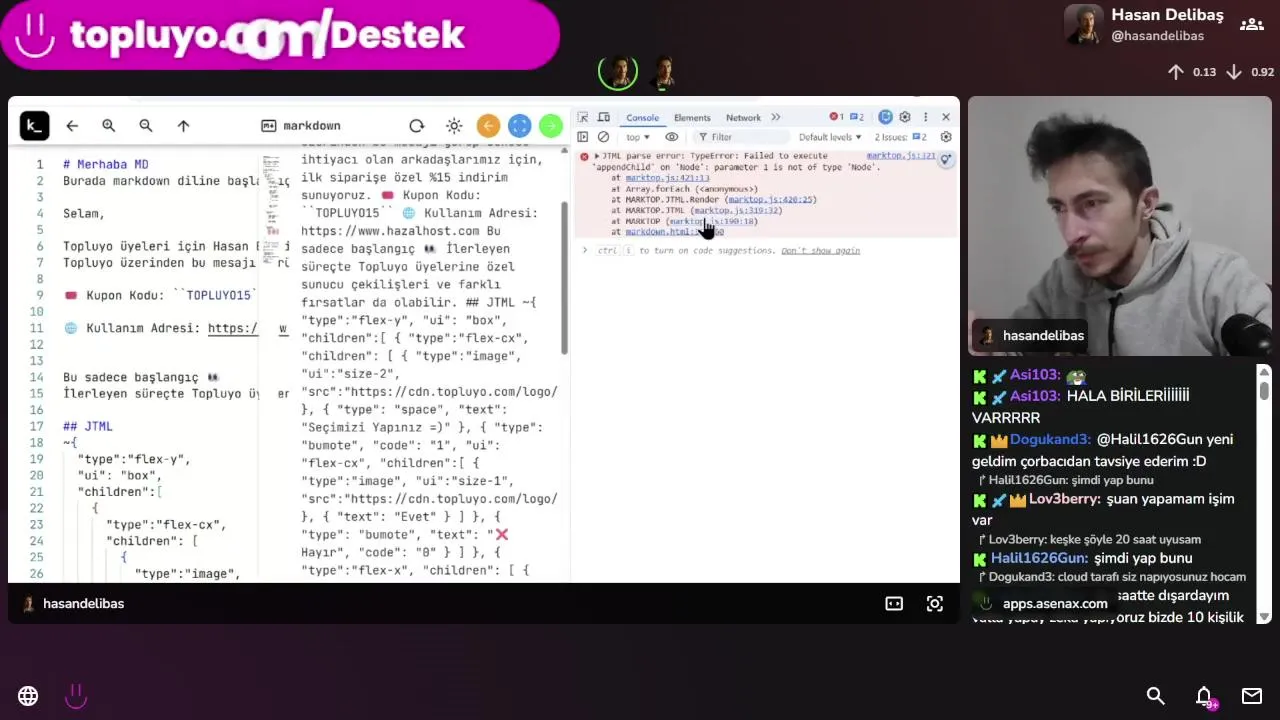The width and height of the screenshot is (1280, 720).
Task: Zoom out with the minus magnifier icon
Action: (146, 126)
